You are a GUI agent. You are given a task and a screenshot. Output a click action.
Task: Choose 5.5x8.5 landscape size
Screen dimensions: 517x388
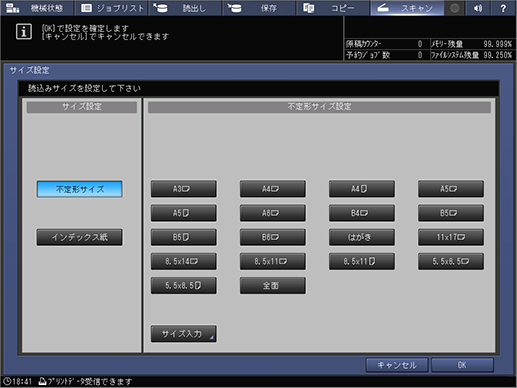coord(451,261)
